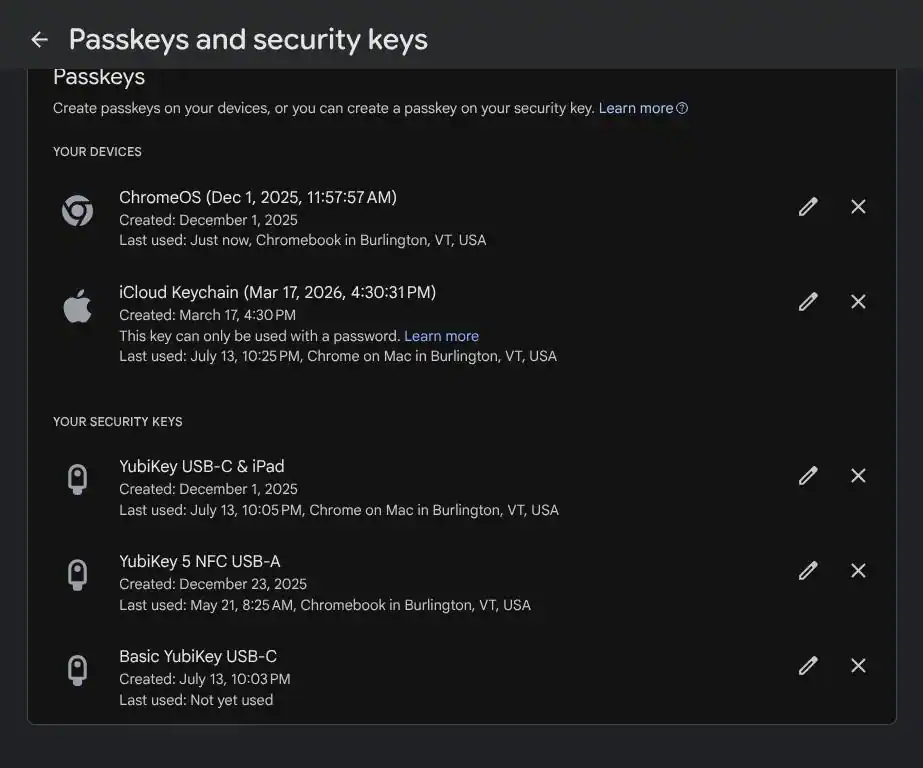Click 'Created: March 17, 4:30 PM' text
This screenshot has width=923, height=768.
[207, 315]
